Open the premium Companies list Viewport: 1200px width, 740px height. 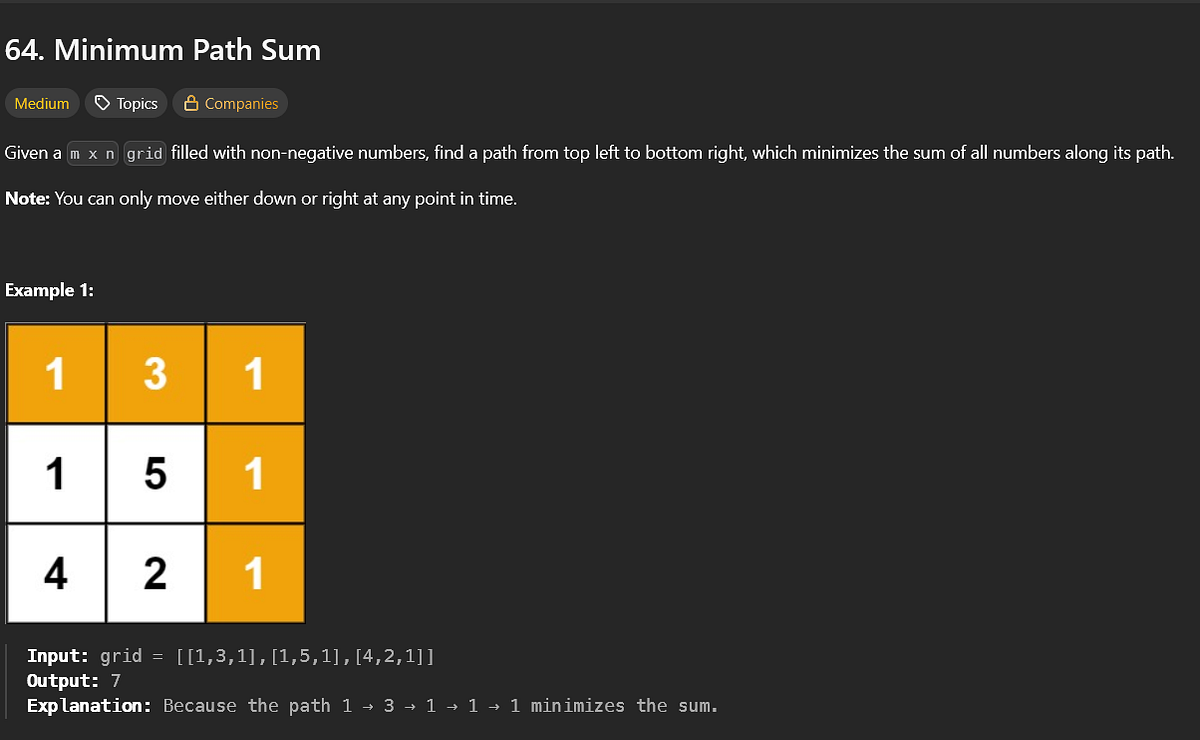tap(230, 103)
